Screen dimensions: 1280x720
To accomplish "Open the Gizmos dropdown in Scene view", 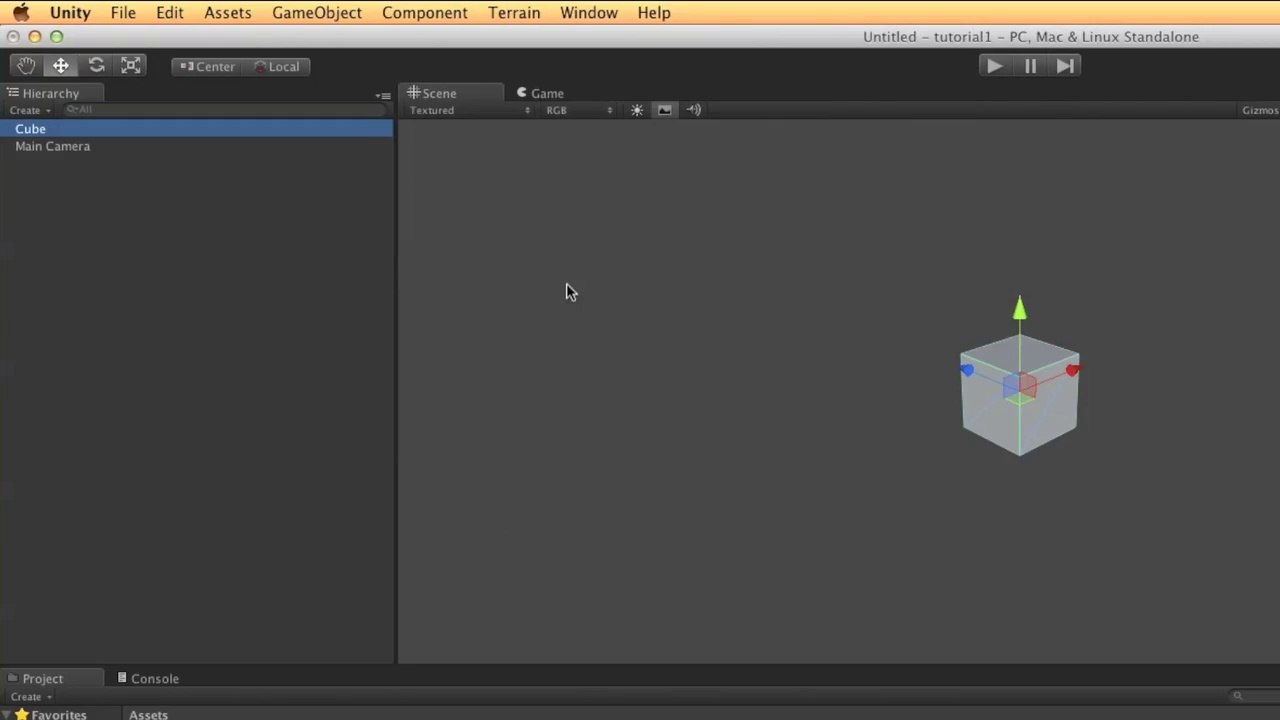I will click(x=1260, y=110).
